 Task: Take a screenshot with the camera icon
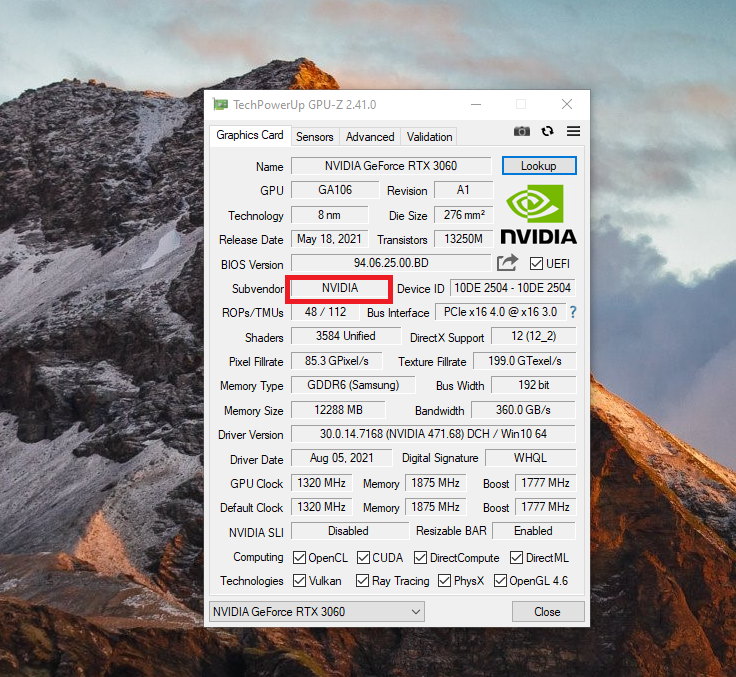click(x=521, y=131)
